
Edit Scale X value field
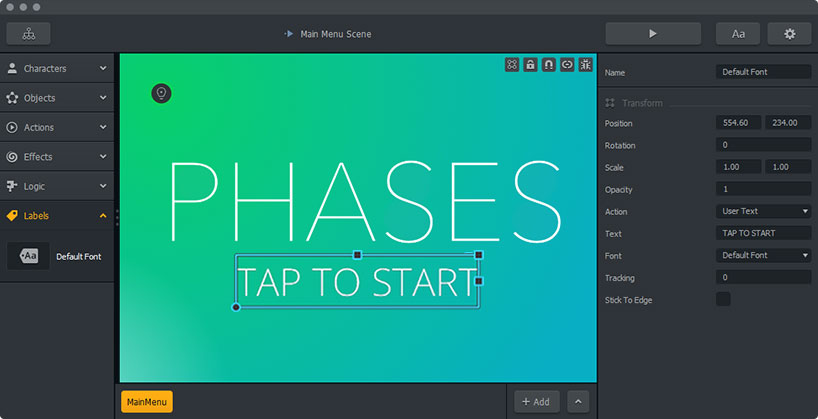pyautogui.click(x=739, y=167)
